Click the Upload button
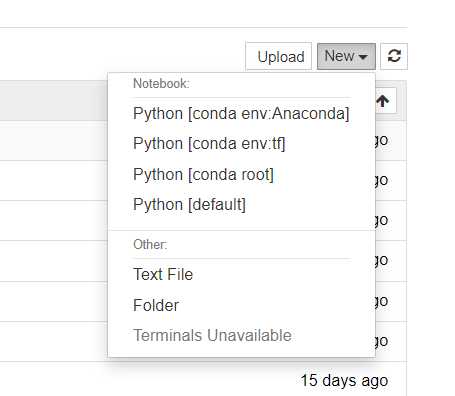 pos(279,56)
